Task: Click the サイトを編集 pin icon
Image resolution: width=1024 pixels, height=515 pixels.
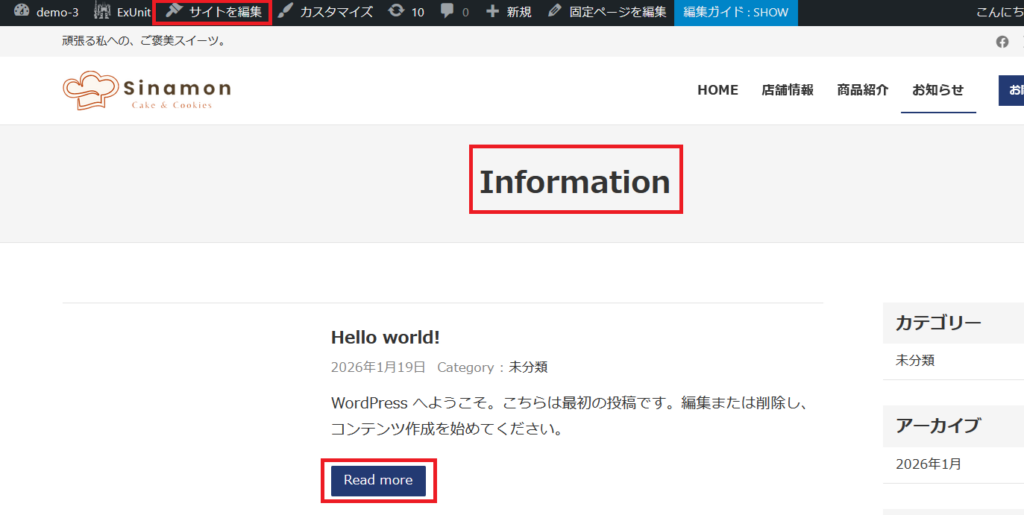Action: 173,12
